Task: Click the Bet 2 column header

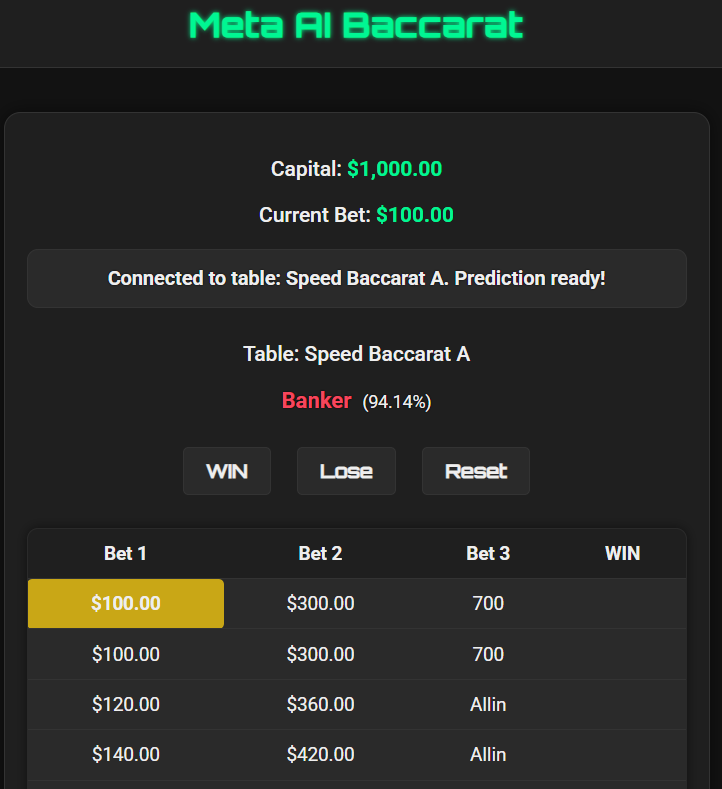Action: [320, 553]
